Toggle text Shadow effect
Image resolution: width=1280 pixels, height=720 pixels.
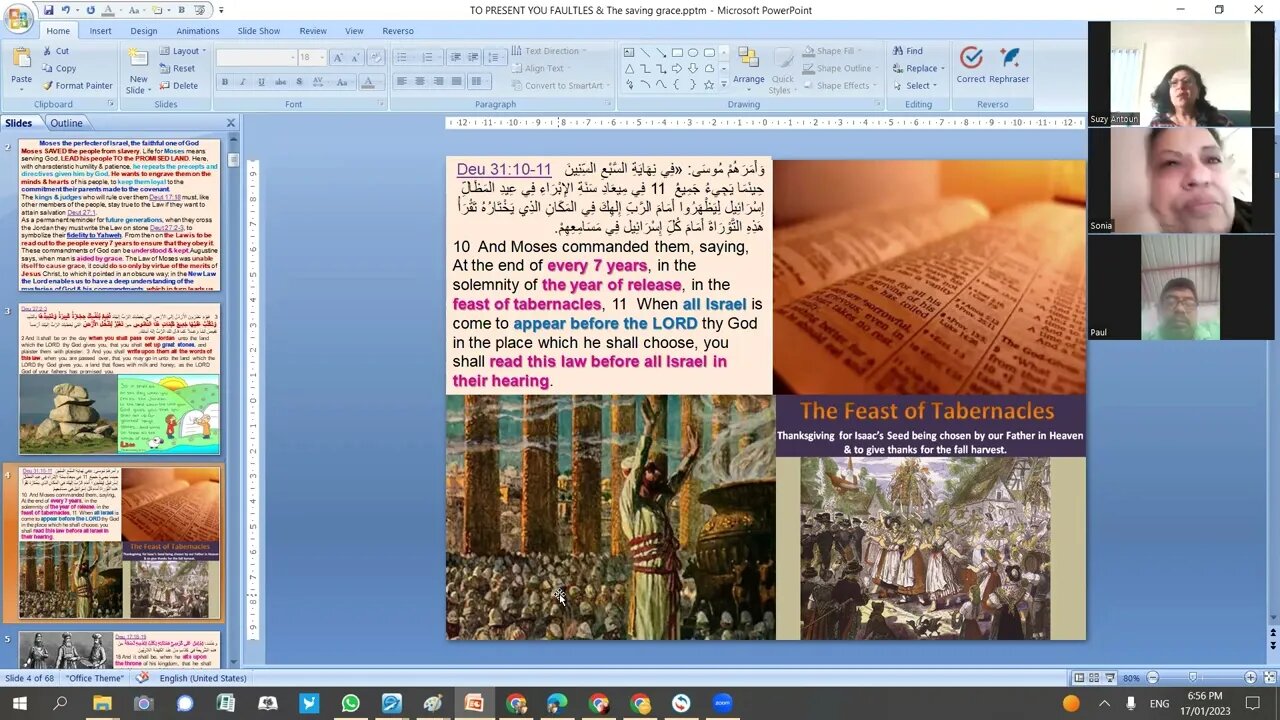(x=300, y=82)
